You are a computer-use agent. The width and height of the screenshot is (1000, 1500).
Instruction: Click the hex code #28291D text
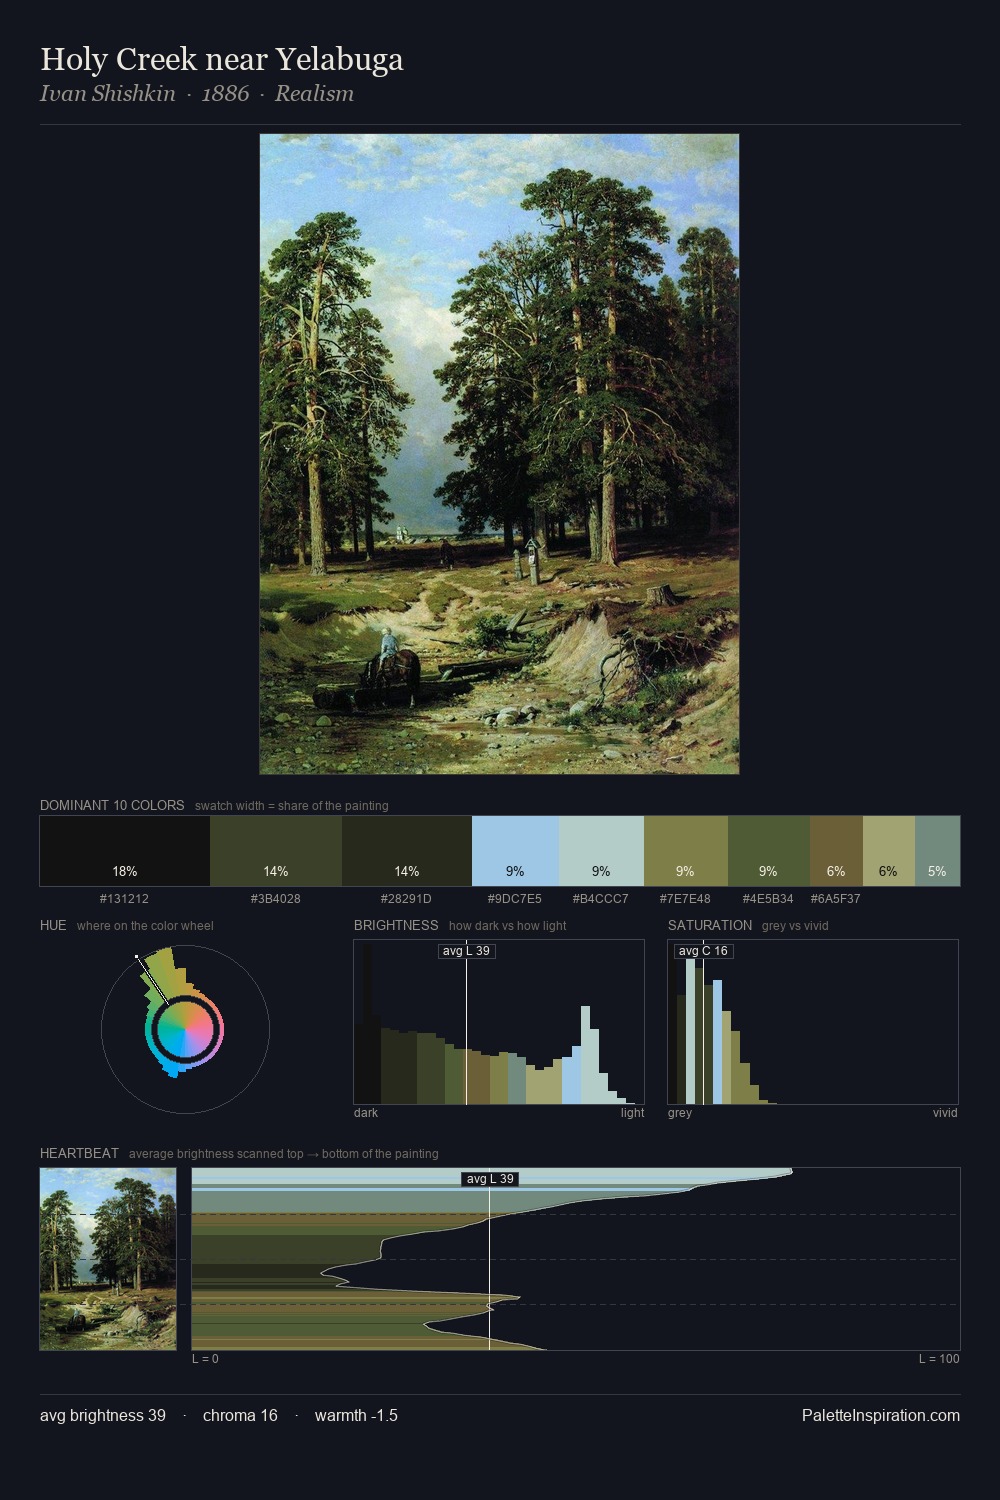coord(406,899)
